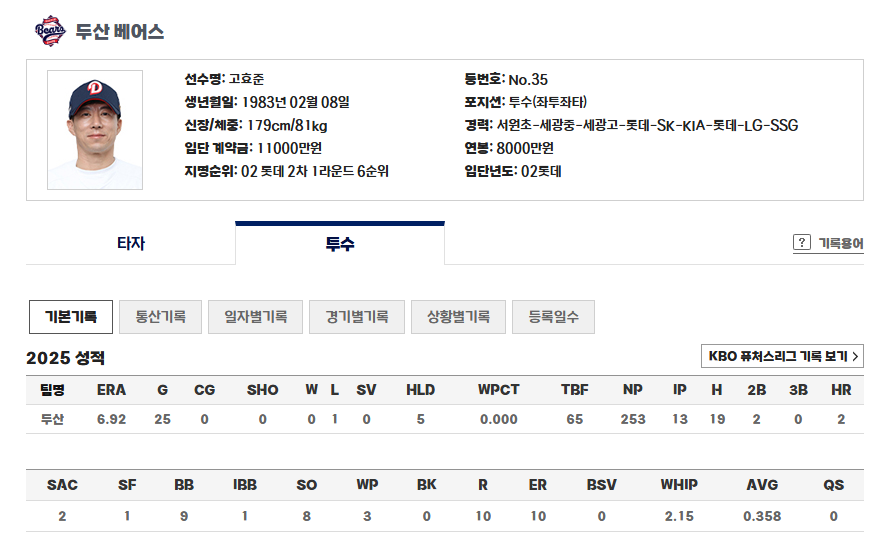The image size is (879, 537).
Task: Open the 통산기록 section
Action: 160,317
